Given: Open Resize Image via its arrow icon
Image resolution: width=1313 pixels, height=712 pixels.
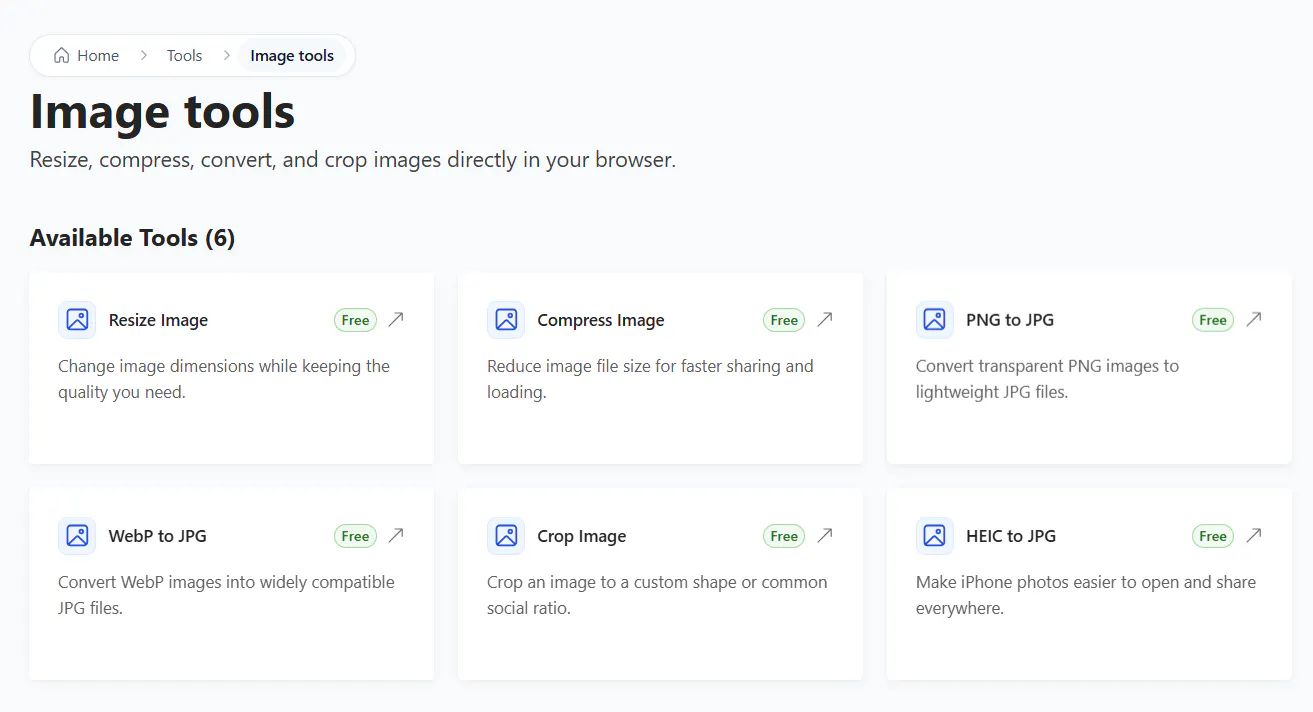Looking at the screenshot, I should coord(396,319).
